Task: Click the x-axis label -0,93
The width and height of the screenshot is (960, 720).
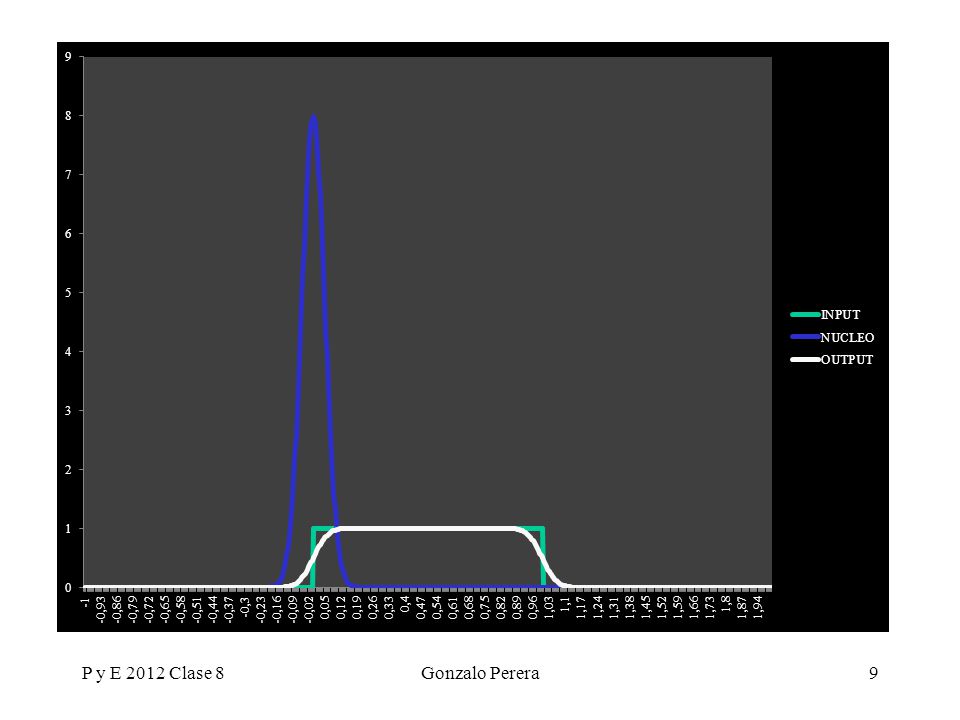Action: [101, 609]
